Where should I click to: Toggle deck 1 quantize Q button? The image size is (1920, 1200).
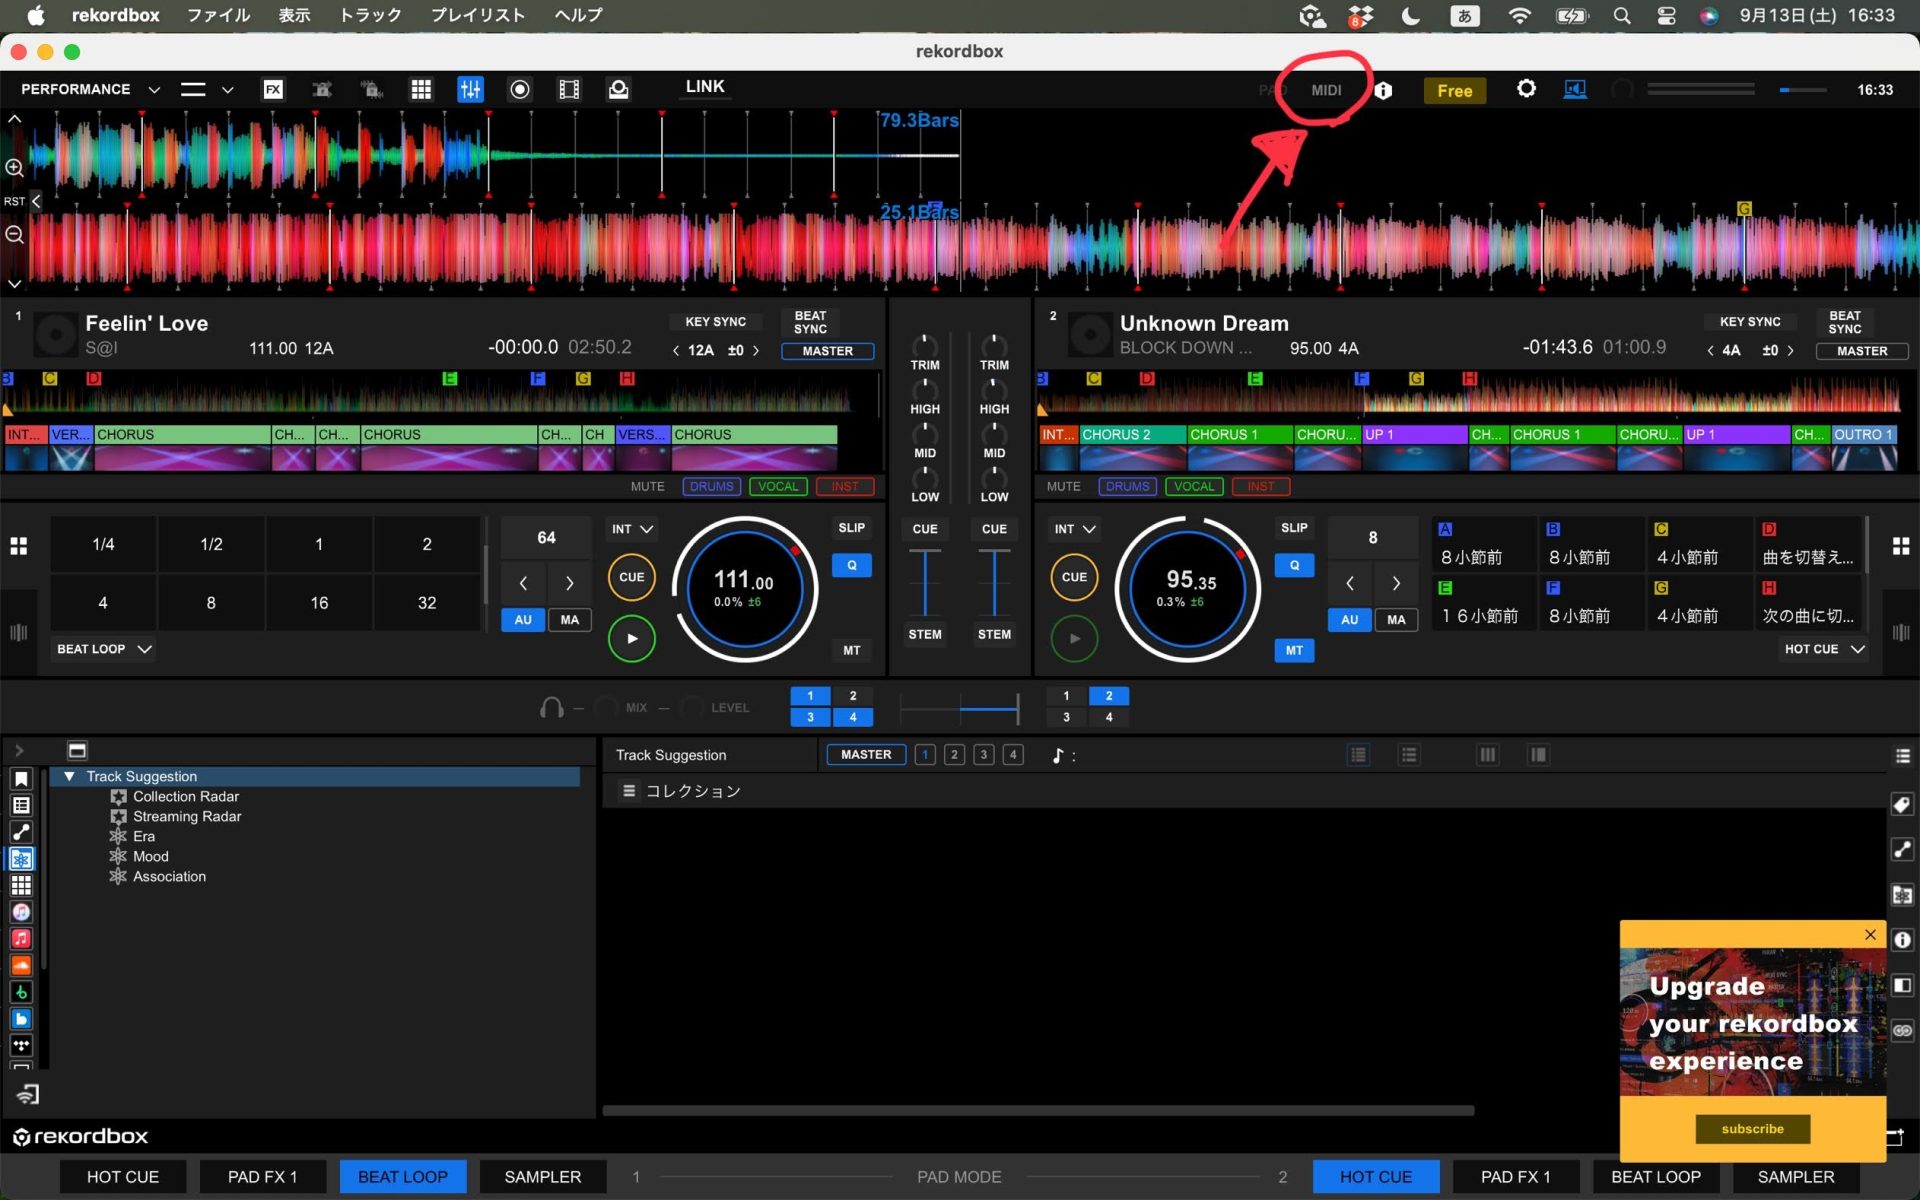tap(851, 565)
